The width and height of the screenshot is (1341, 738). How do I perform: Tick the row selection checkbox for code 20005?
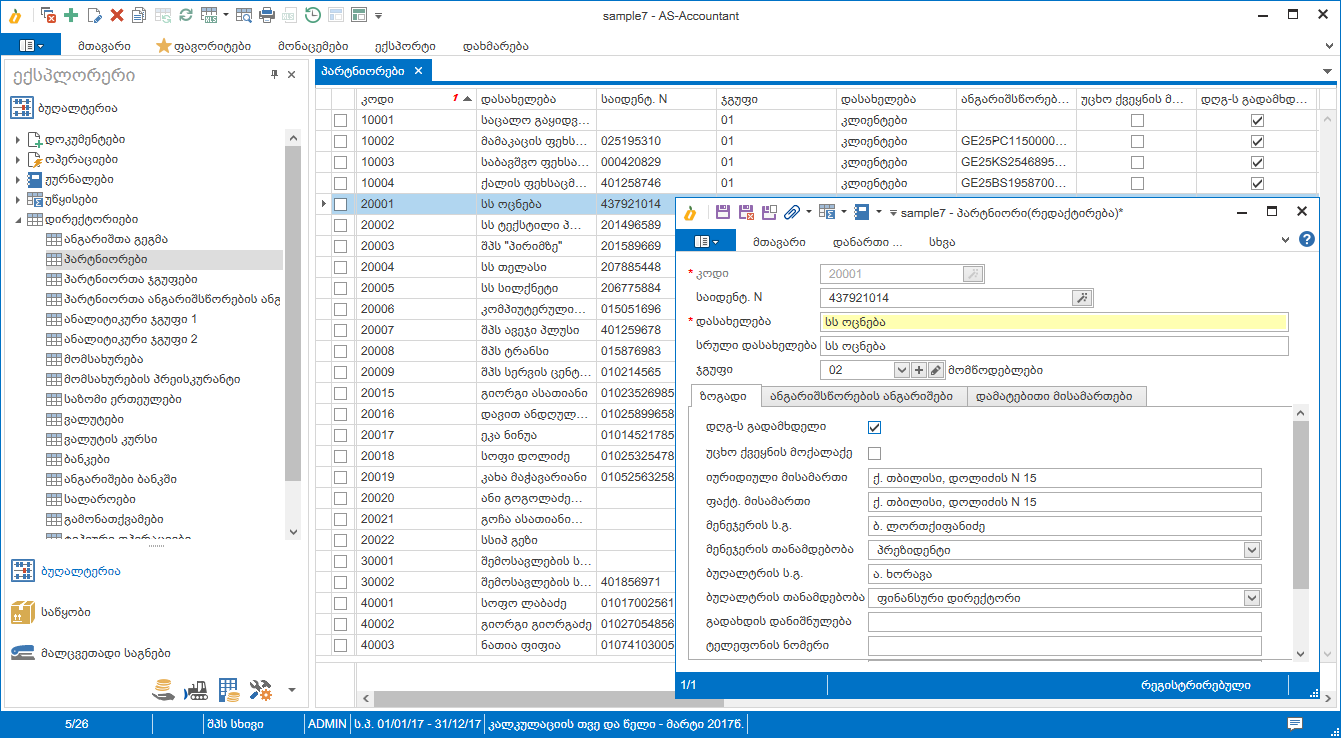click(341, 288)
